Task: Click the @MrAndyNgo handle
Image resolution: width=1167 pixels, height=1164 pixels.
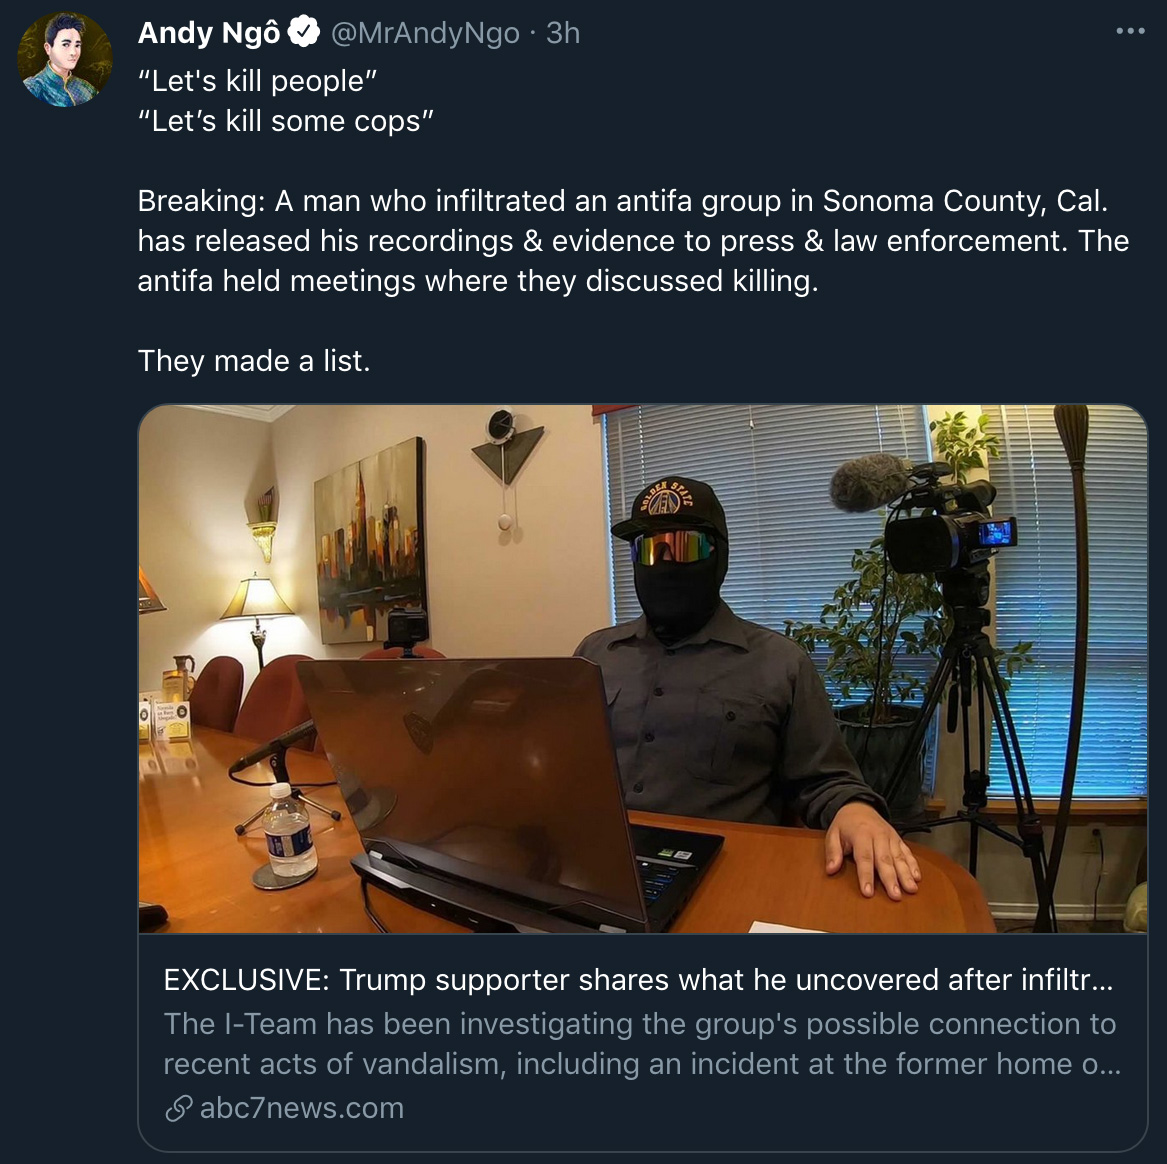Action: click(424, 33)
